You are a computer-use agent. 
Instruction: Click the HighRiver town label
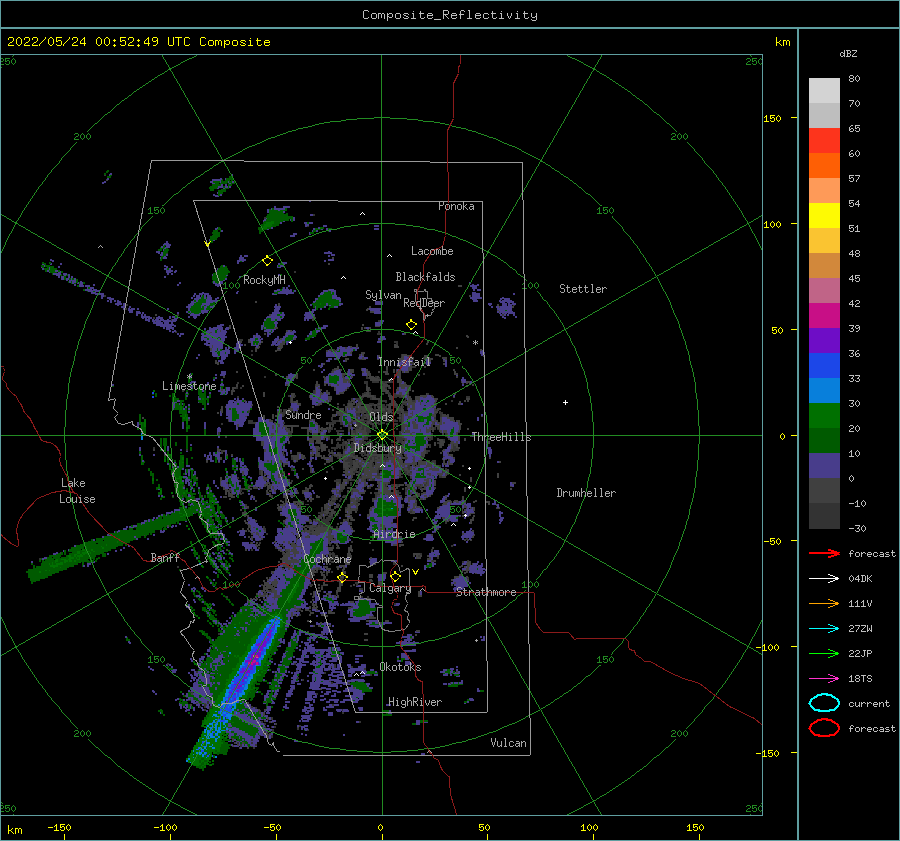pyautogui.click(x=415, y=702)
